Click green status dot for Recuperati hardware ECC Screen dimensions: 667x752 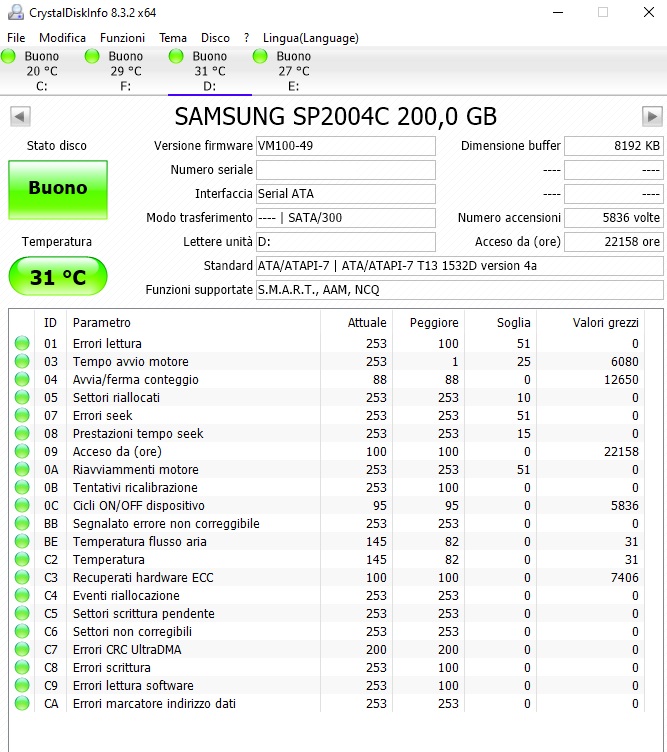coord(22,577)
